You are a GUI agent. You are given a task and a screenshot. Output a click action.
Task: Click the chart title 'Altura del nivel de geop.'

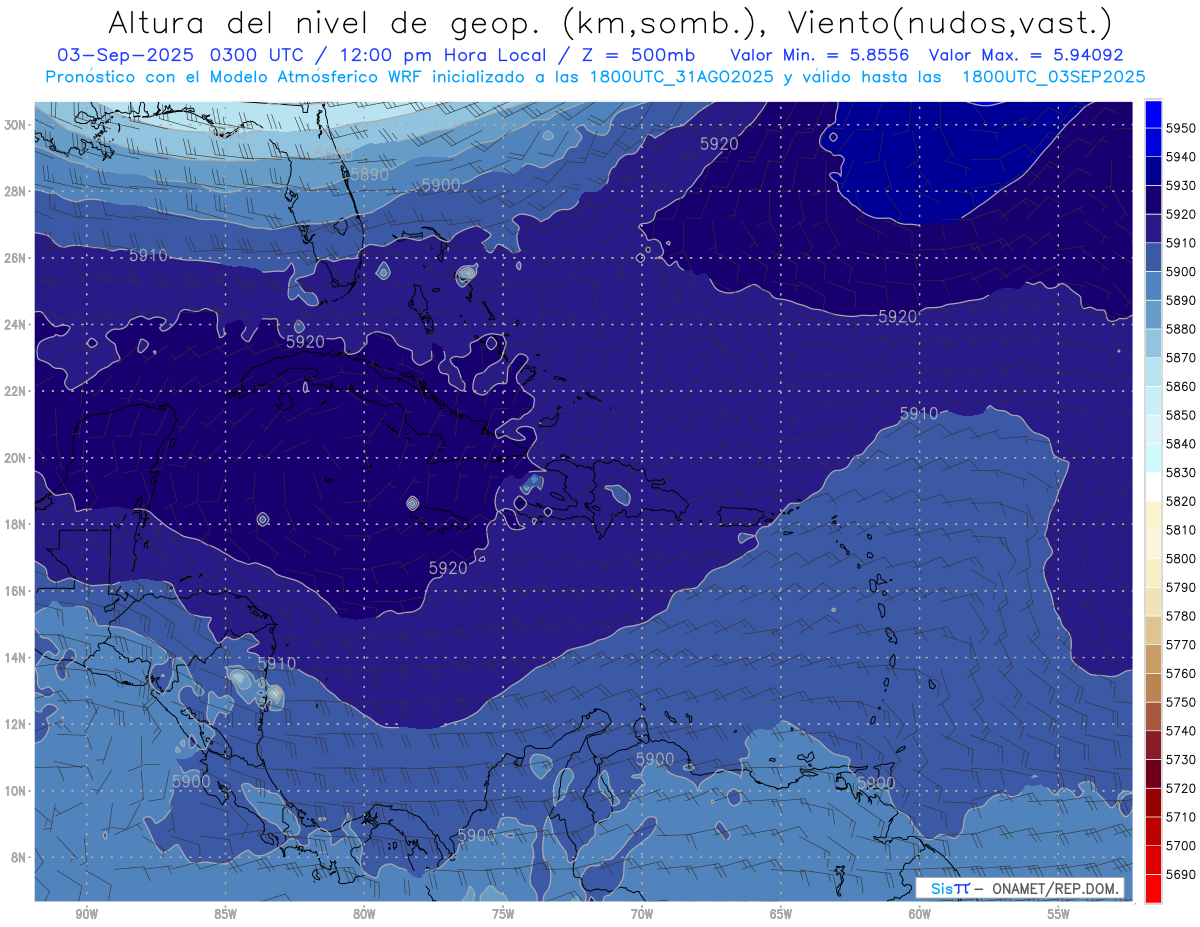(323, 21)
